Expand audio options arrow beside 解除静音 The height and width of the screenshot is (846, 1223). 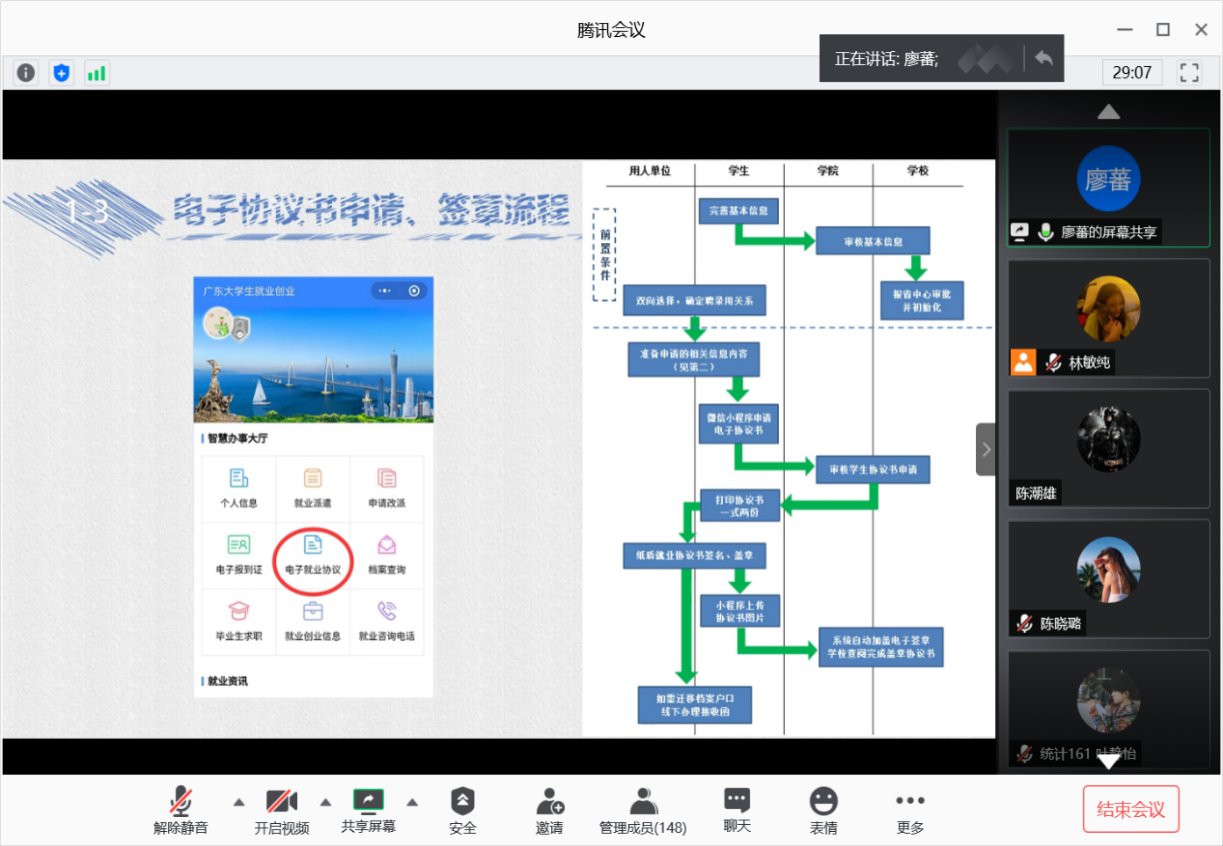tap(239, 802)
